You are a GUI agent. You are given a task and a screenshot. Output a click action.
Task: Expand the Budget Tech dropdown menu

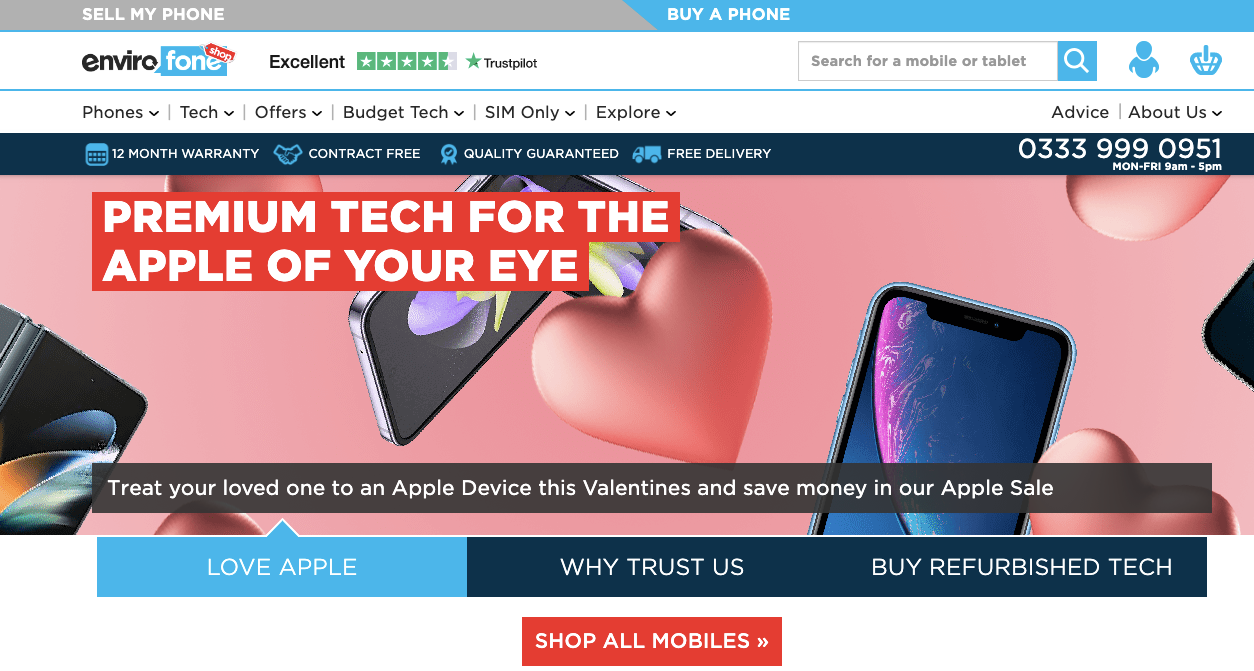tap(403, 112)
